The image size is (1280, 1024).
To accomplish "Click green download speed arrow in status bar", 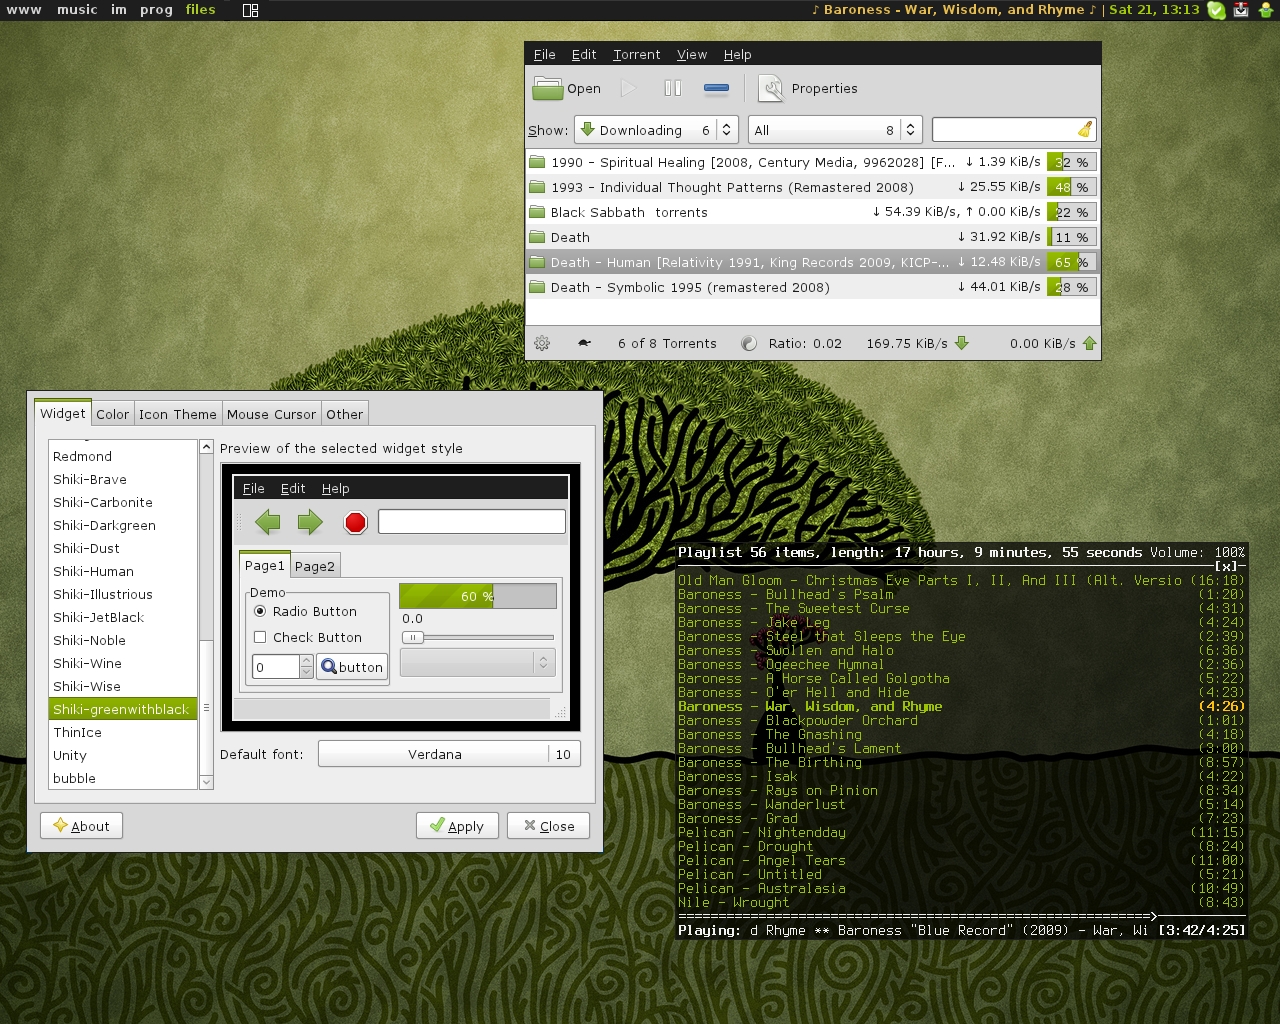I will click(x=962, y=343).
